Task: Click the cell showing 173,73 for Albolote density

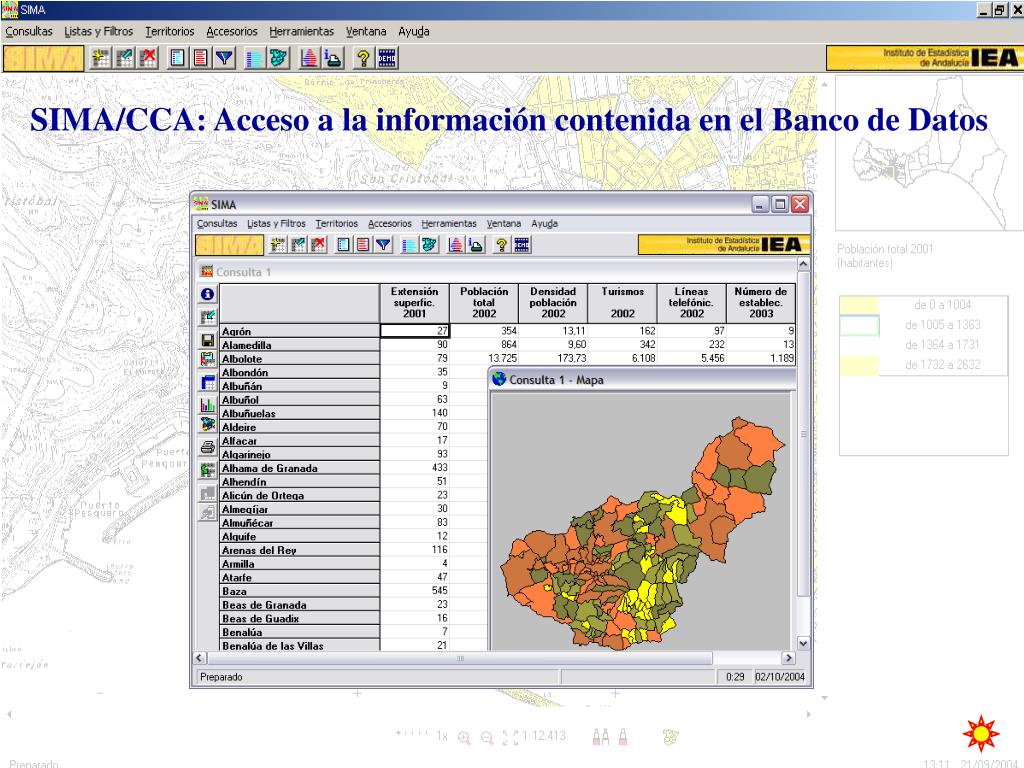Action: coord(553,359)
